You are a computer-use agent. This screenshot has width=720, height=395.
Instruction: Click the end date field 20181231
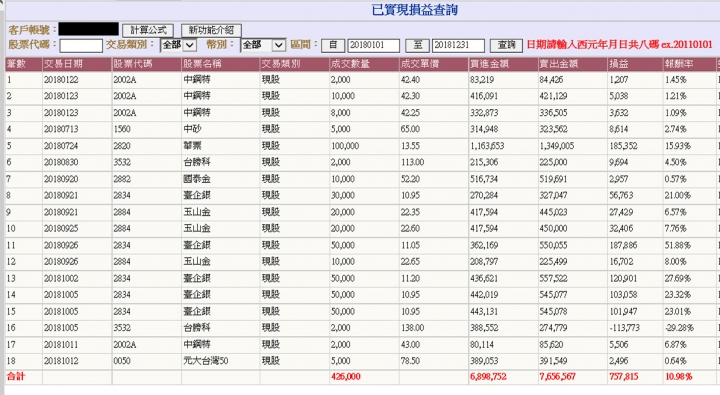pos(458,45)
